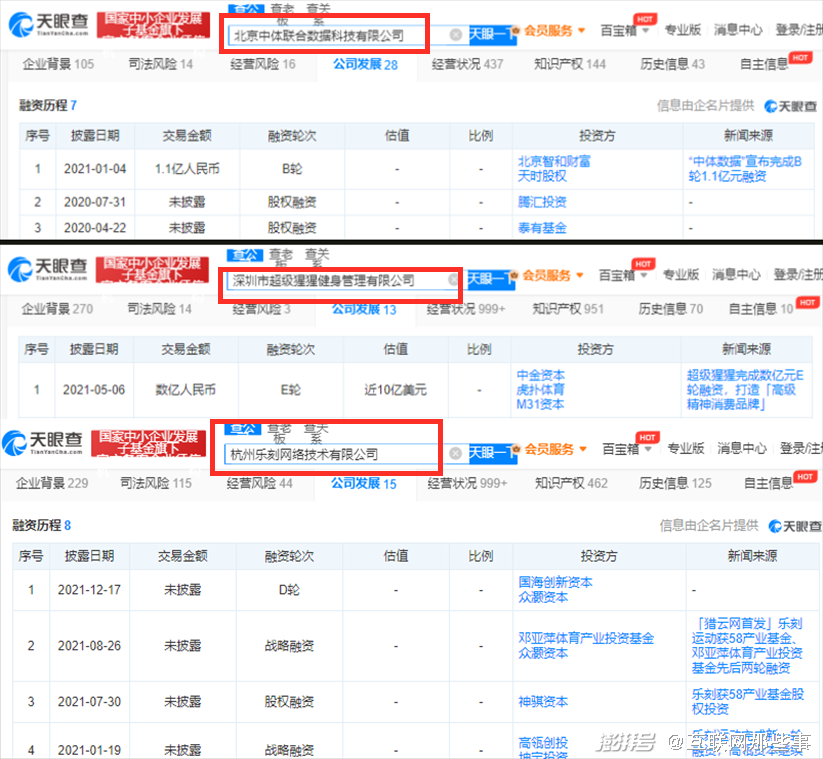Expand 百宝箱 menu in the 北京中体 header
The image size is (823, 759).
click(x=625, y=30)
